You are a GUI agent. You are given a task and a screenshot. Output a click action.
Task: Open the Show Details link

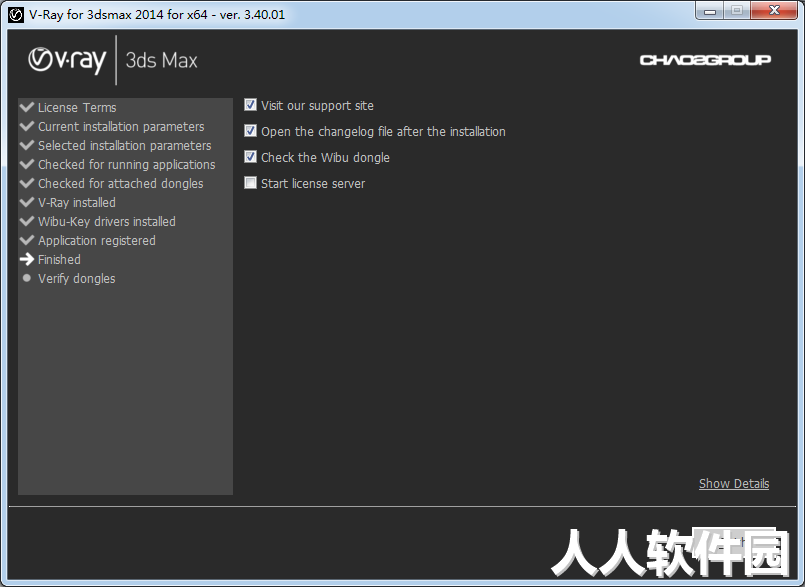click(x=734, y=484)
